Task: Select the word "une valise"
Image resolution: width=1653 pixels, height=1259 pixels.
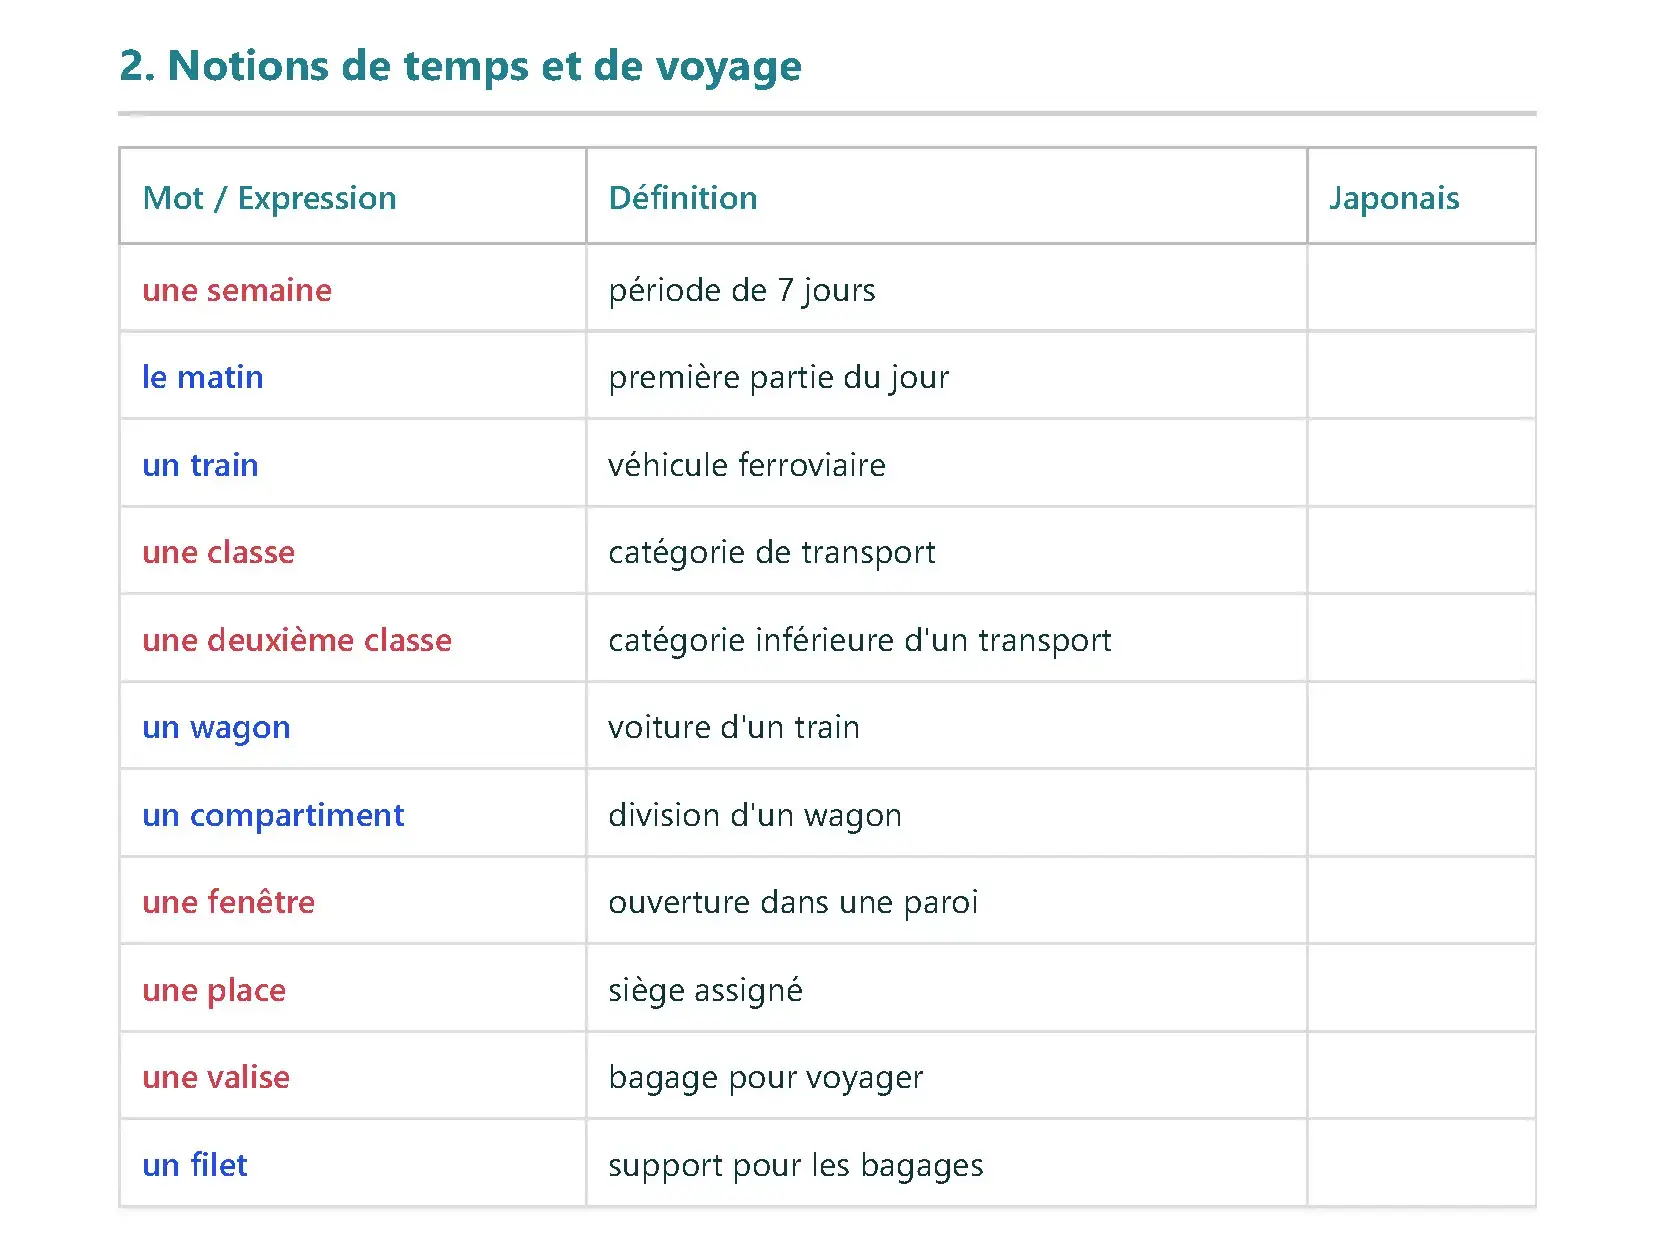Action: (216, 1077)
